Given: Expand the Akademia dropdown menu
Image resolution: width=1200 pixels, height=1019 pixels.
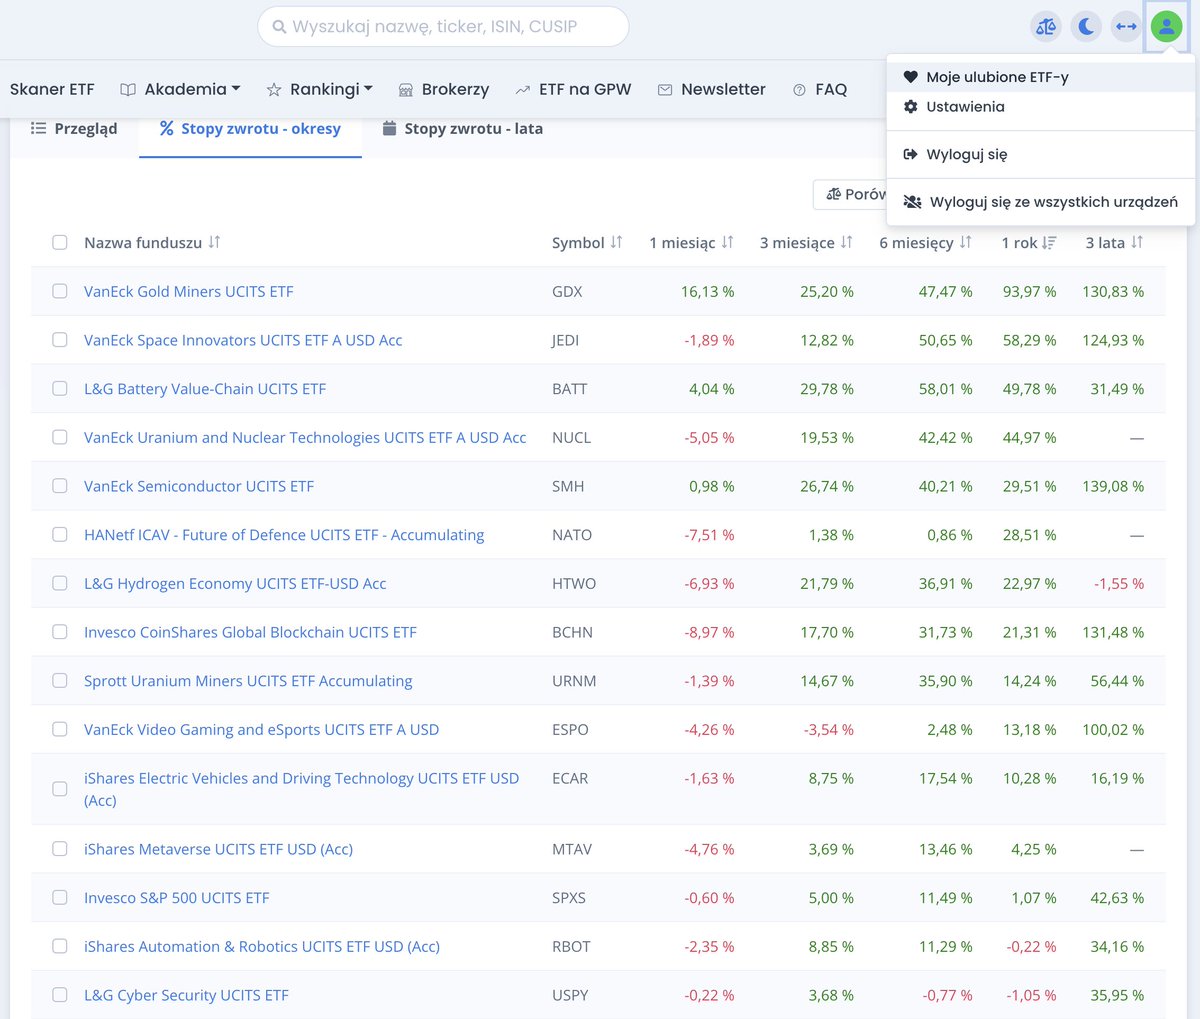Looking at the screenshot, I should pyautogui.click(x=181, y=89).
